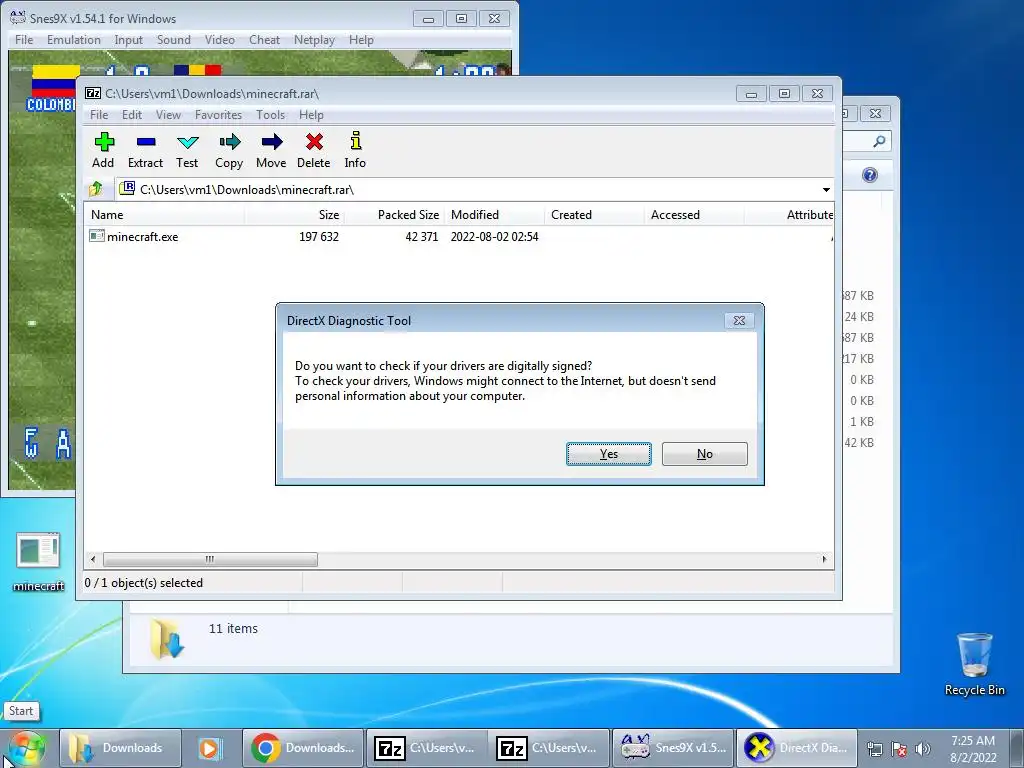Click the volume speaker tray icon
Screen dimensions: 1024x768
tap(922, 749)
